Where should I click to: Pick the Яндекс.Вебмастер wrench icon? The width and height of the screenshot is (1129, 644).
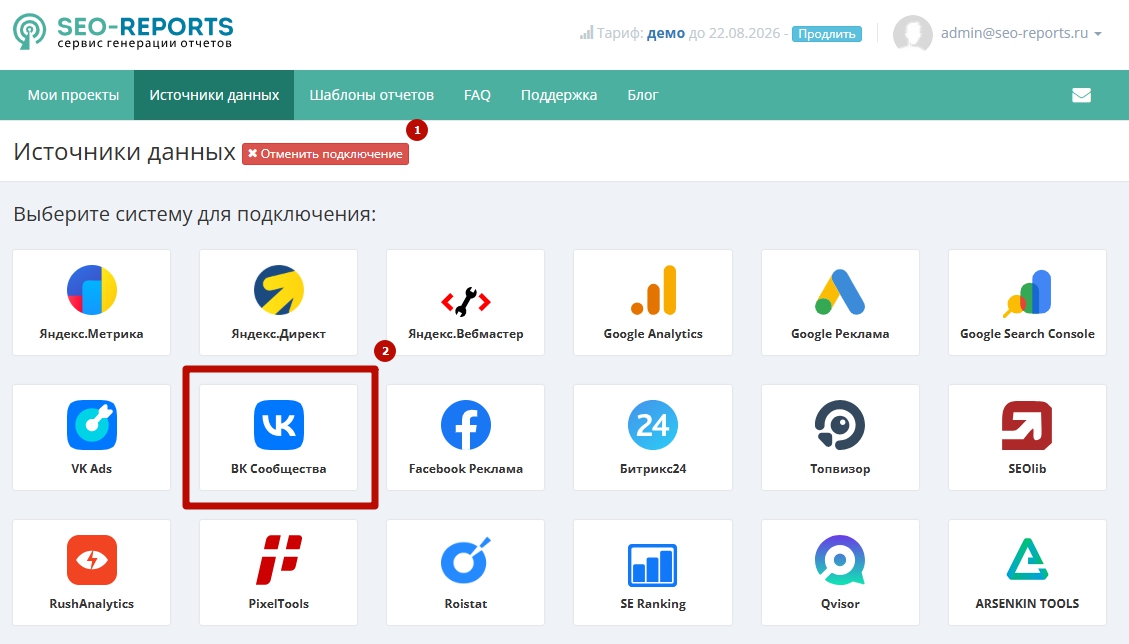(466, 301)
